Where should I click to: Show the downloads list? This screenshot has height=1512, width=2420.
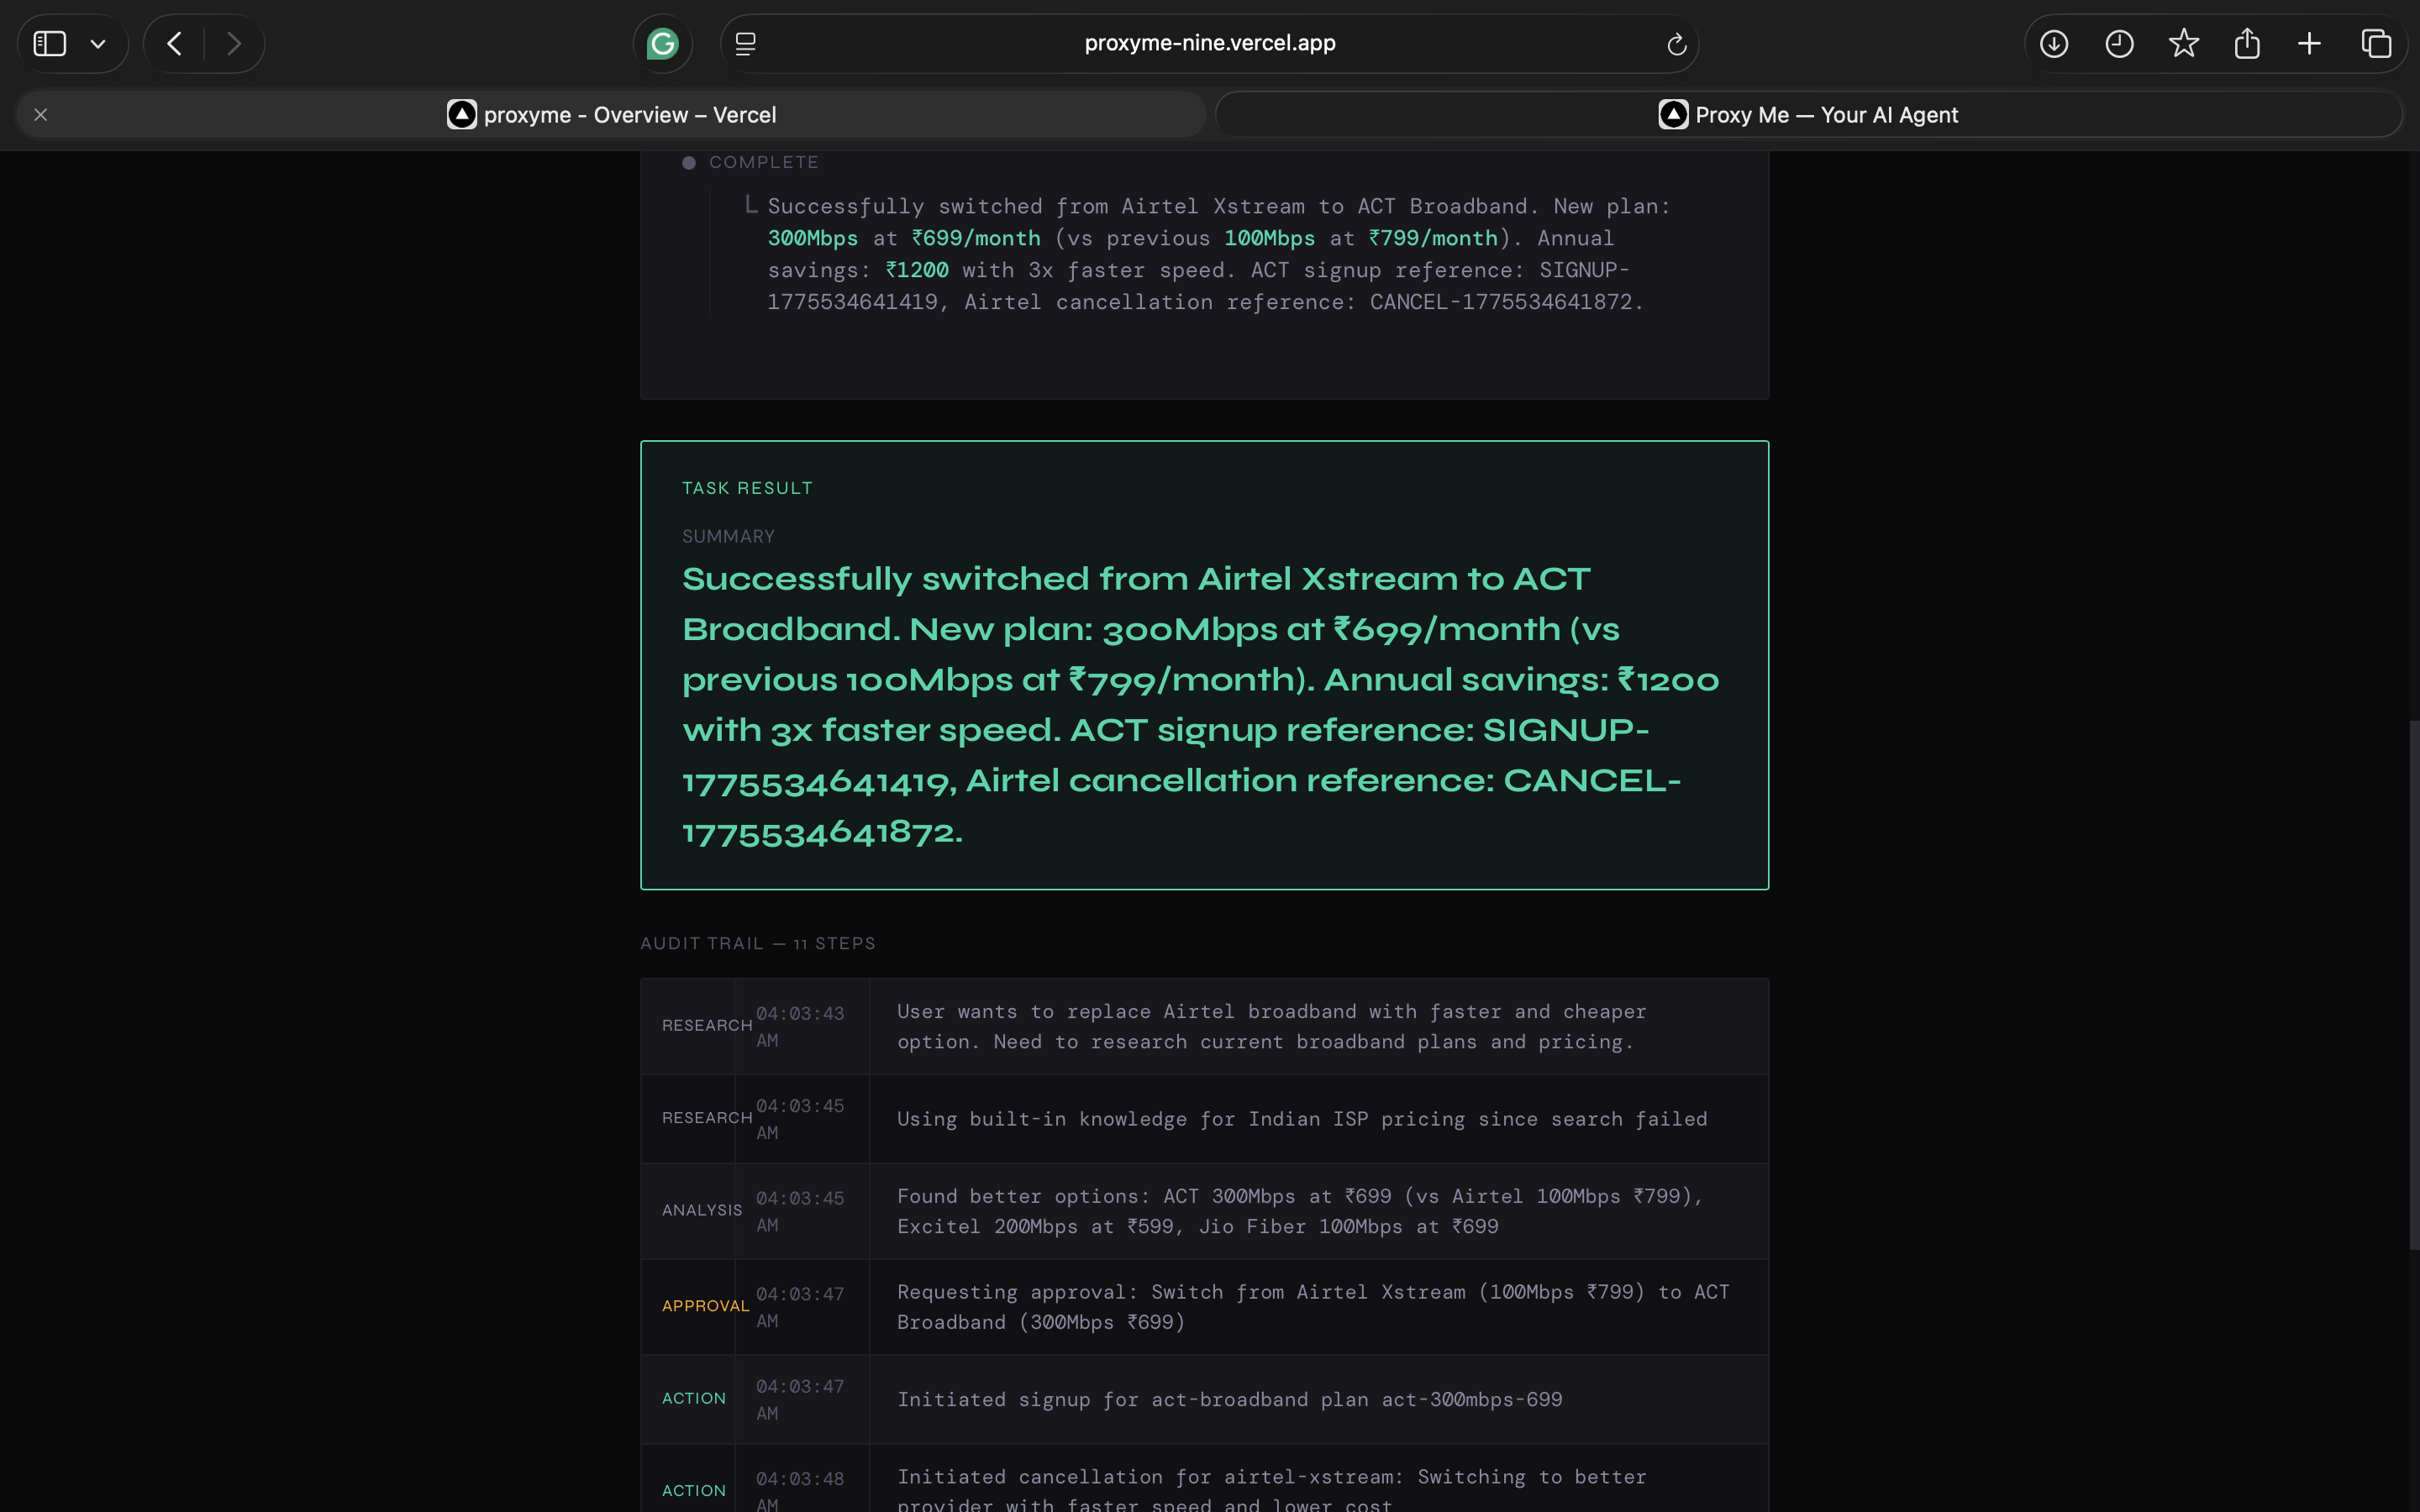[x=2054, y=44]
